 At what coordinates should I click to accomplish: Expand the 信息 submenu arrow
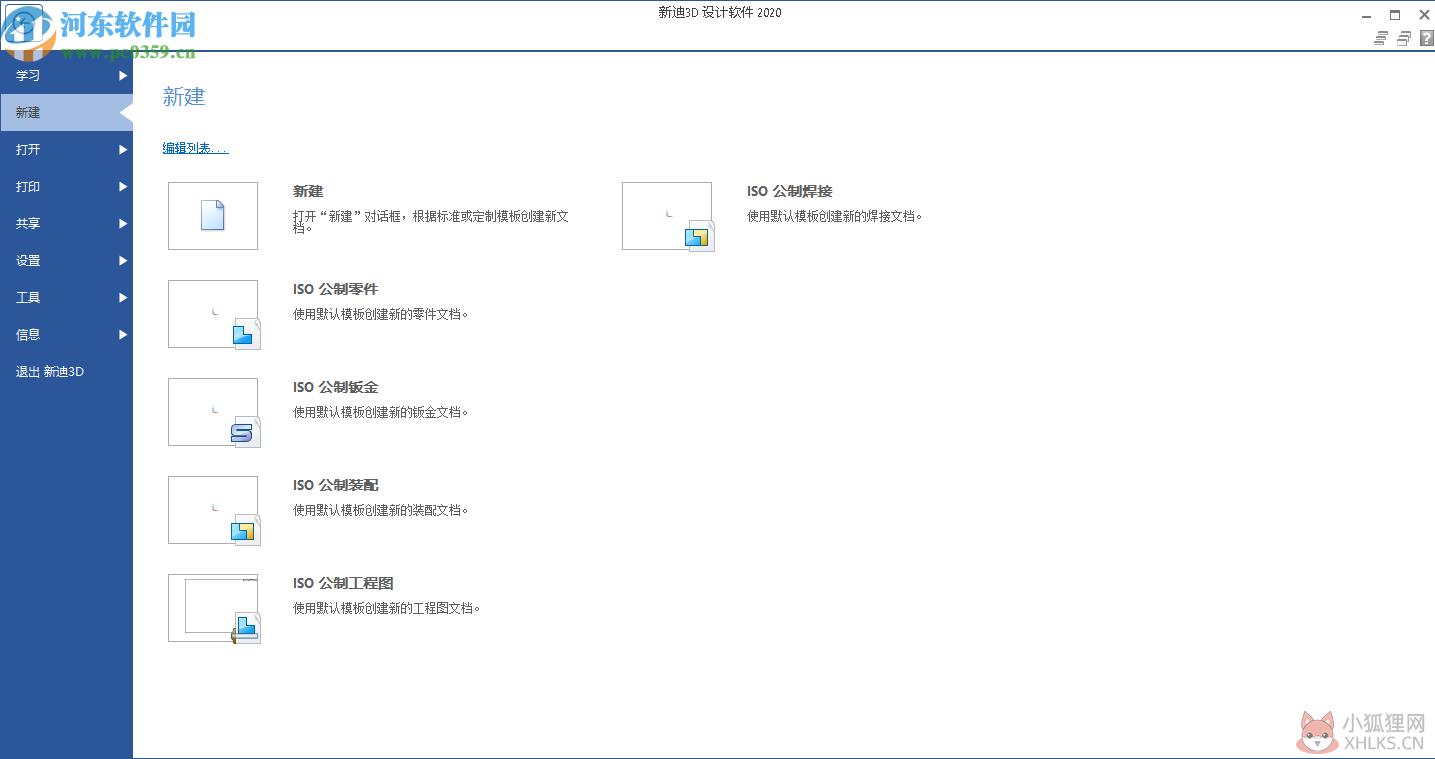[123, 335]
